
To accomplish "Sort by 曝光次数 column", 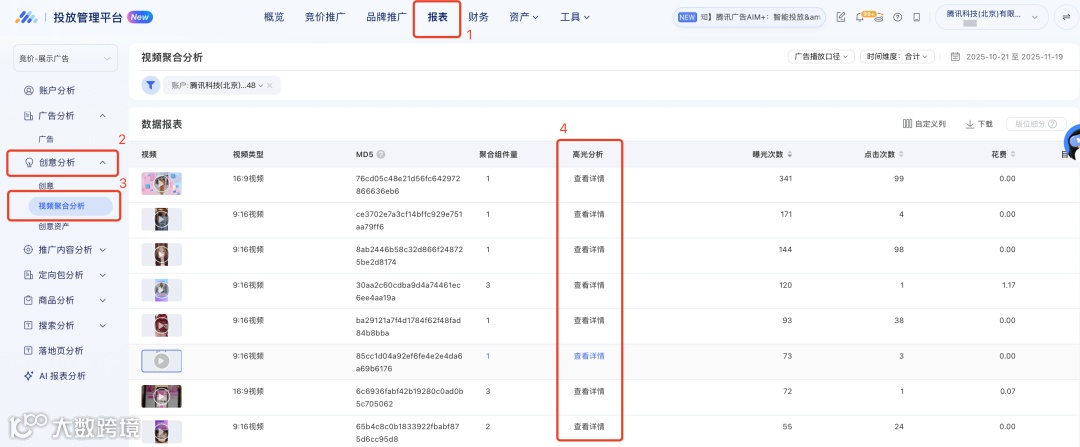I will (790, 154).
